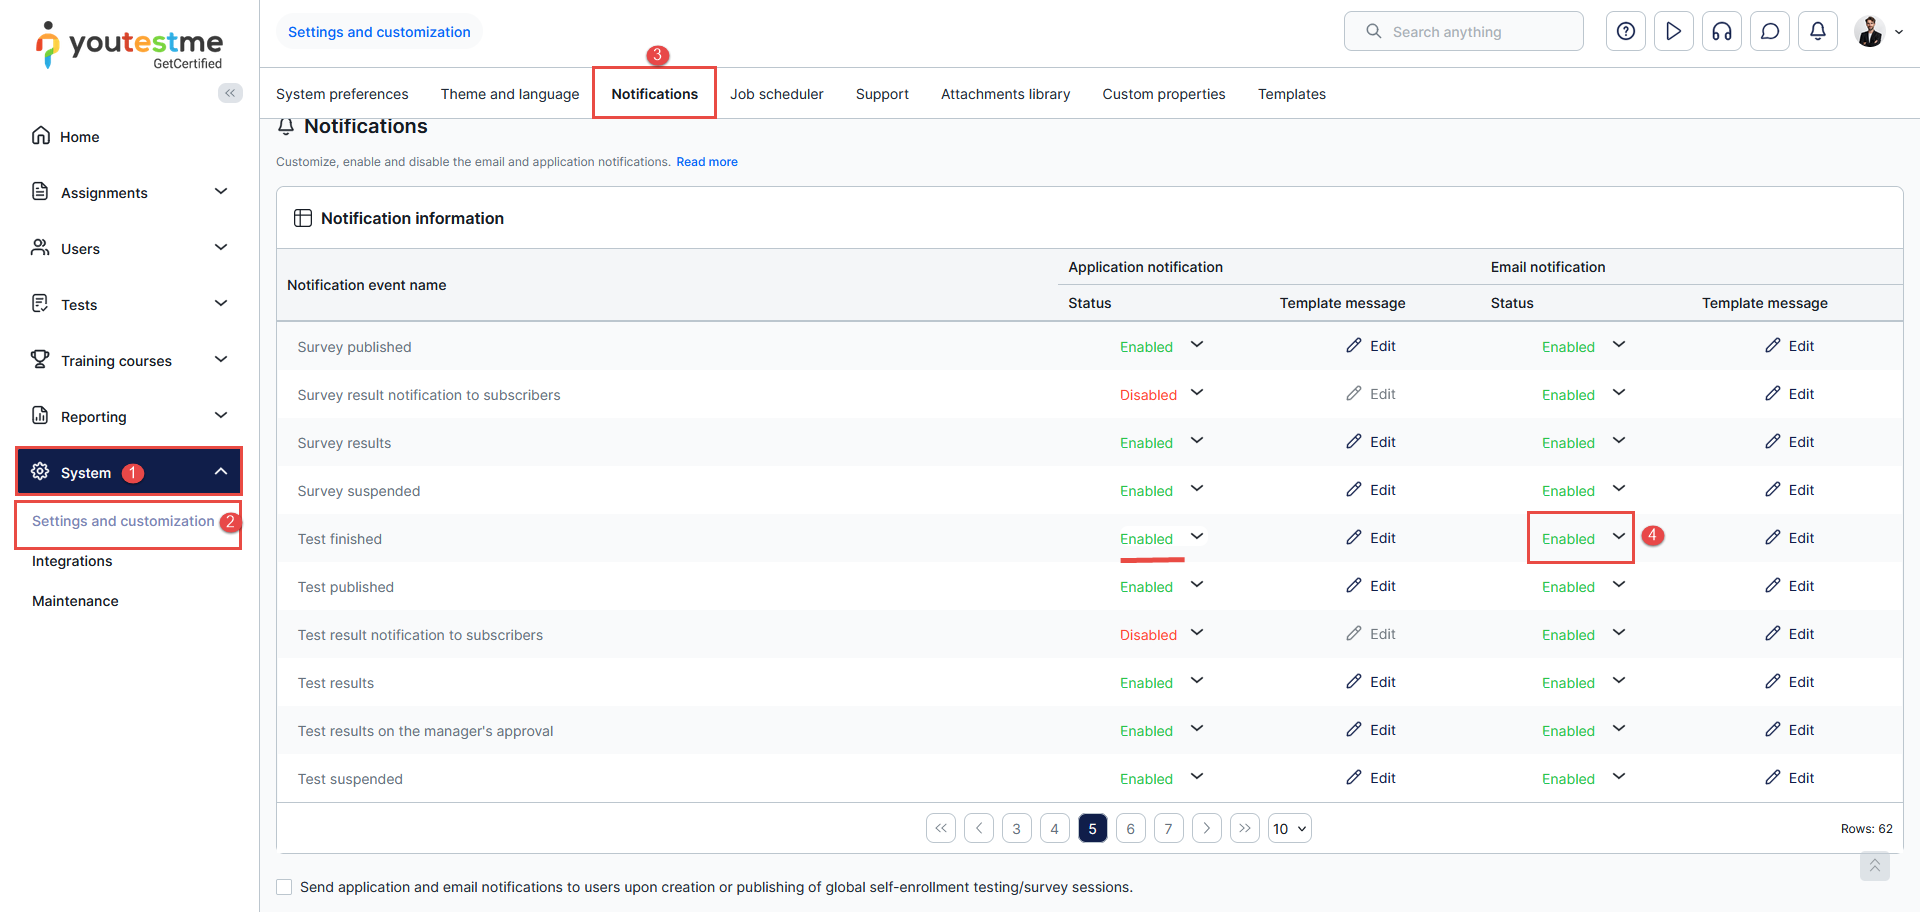Open the video tutorials play icon
This screenshot has width=1920, height=912.
tap(1673, 32)
